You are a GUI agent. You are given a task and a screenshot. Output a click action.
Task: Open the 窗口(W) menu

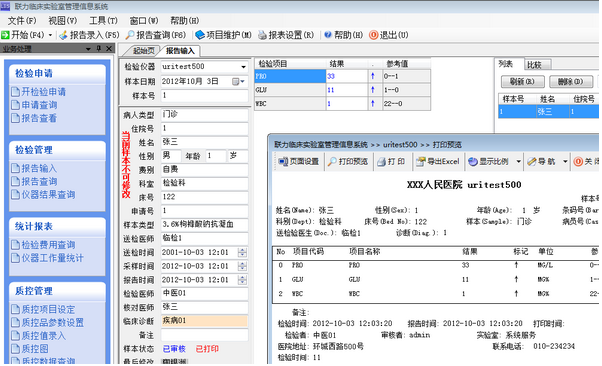[144, 20]
